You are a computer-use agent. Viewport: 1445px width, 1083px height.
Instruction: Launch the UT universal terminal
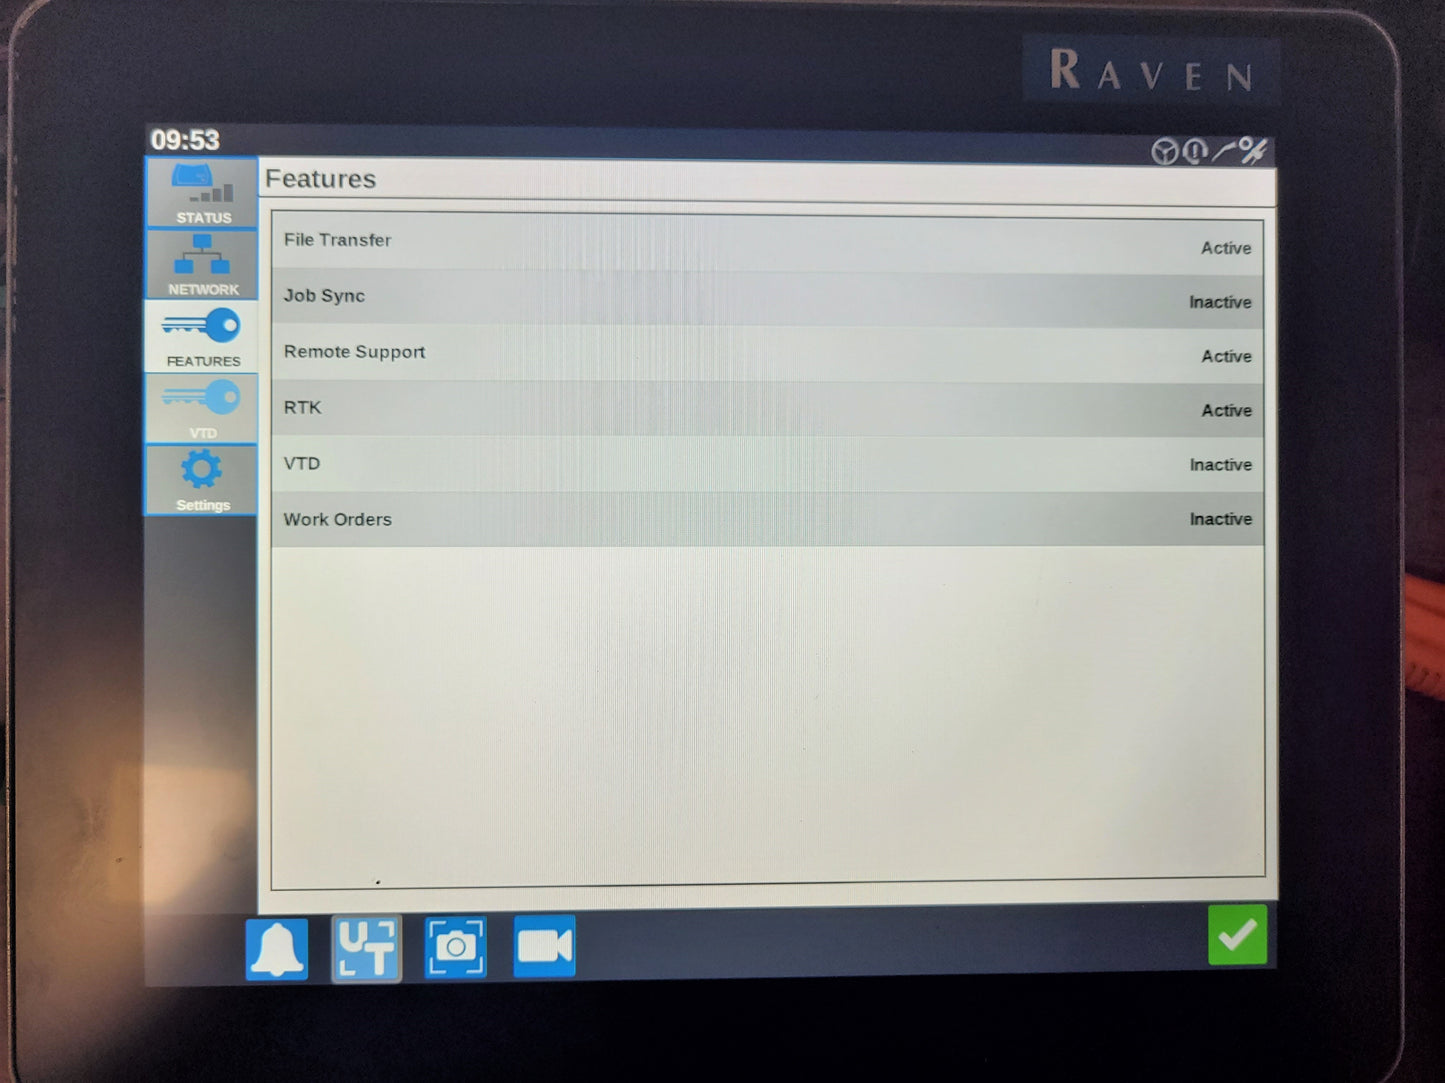[366, 948]
